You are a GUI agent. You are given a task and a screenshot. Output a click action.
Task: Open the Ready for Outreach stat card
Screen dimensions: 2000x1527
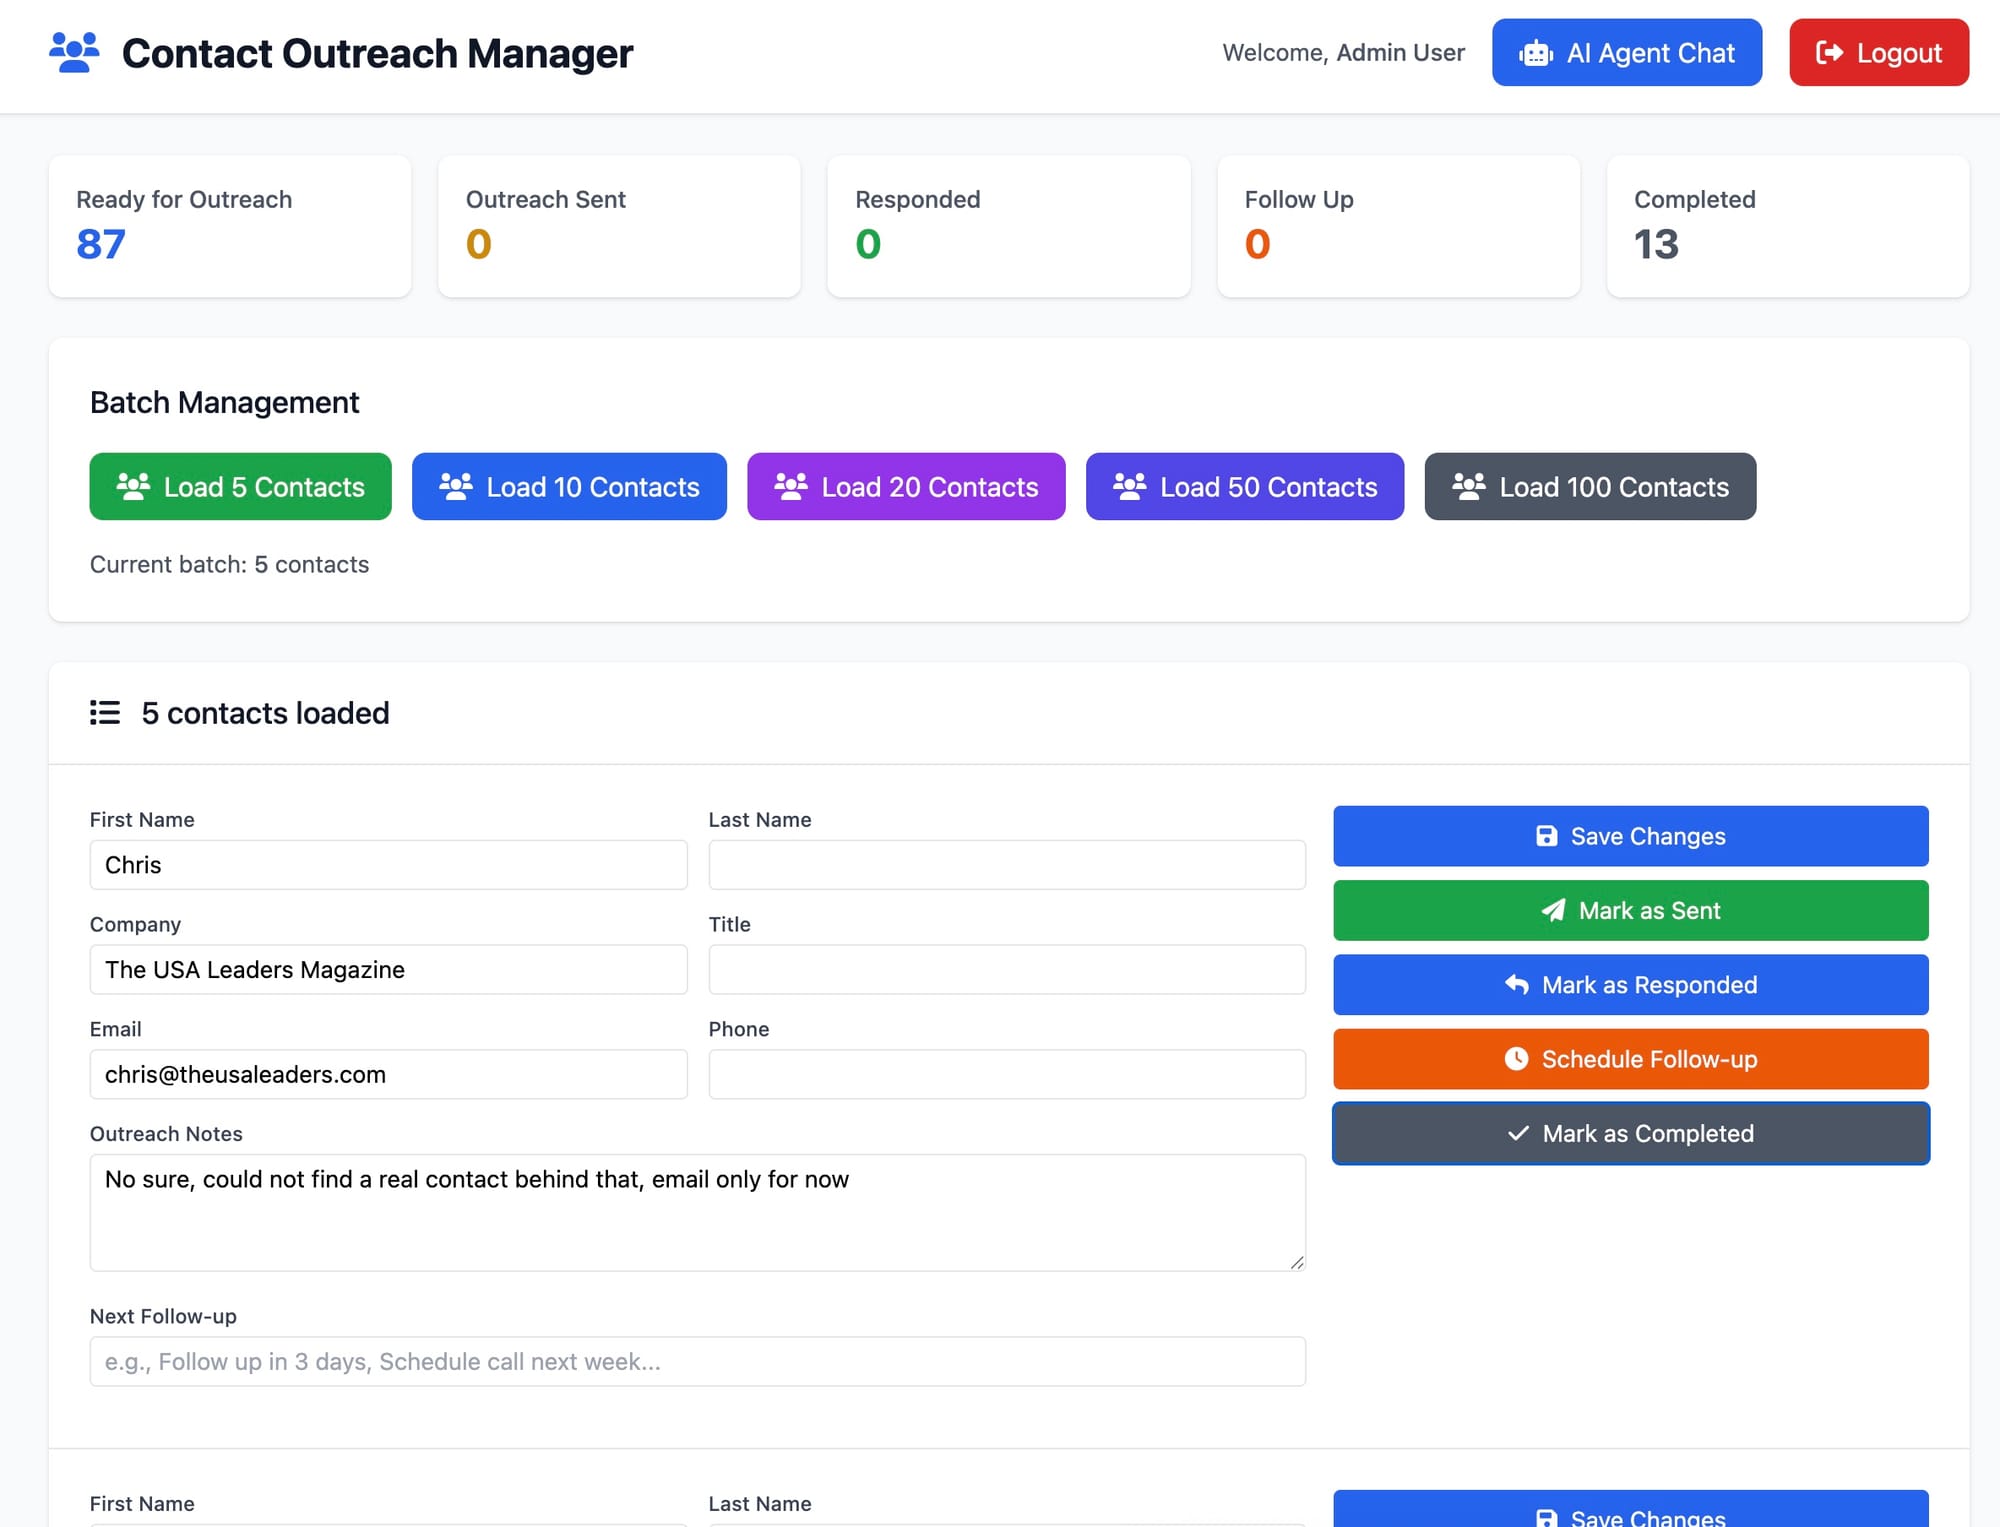coord(229,226)
